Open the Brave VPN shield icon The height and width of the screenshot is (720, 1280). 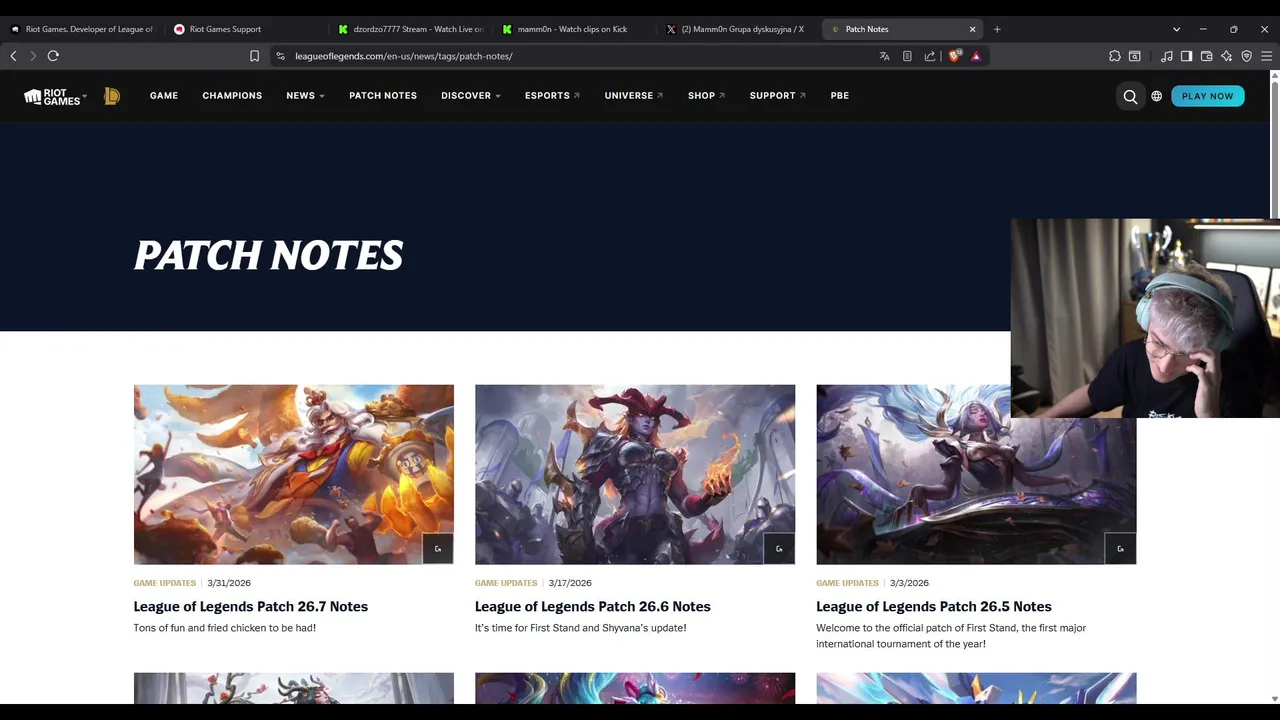coord(1246,56)
